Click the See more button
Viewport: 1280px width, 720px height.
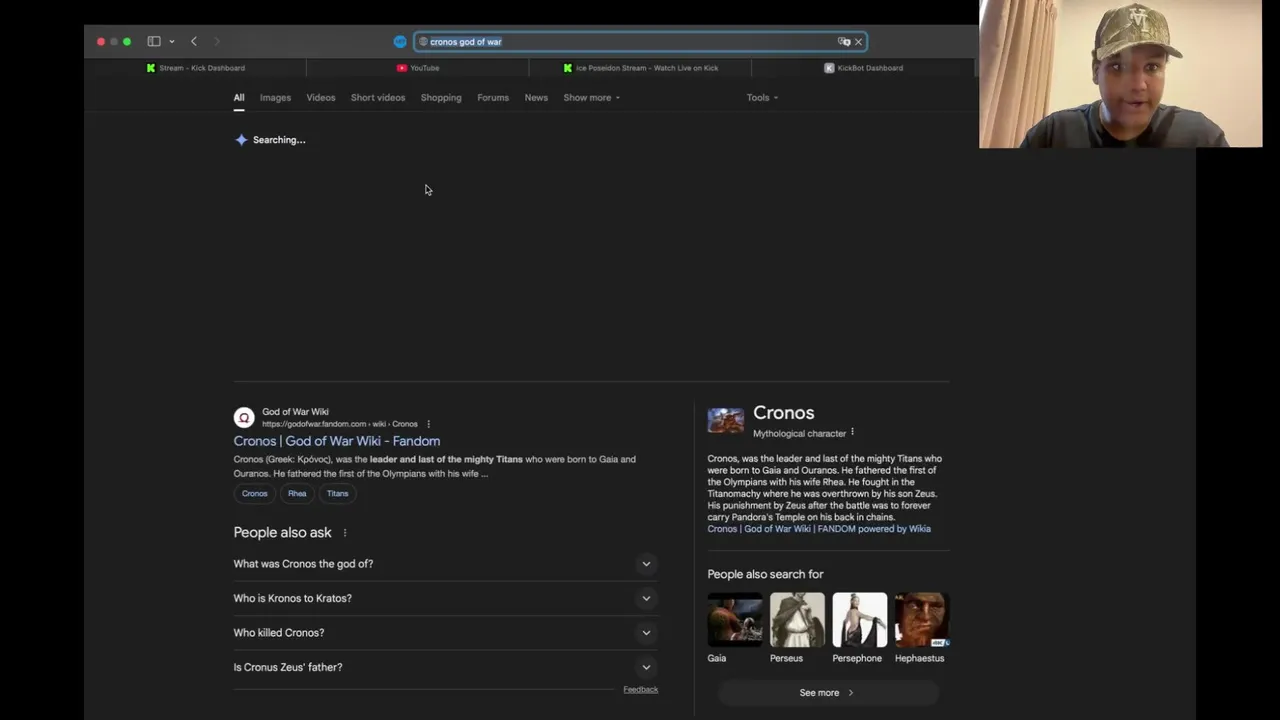pyautogui.click(x=828, y=693)
